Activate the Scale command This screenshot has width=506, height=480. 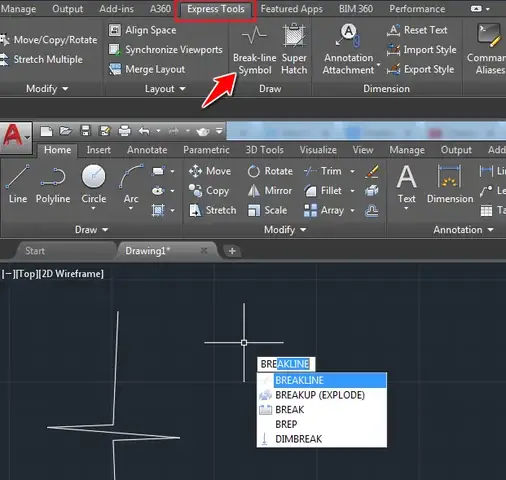(x=267, y=210)
